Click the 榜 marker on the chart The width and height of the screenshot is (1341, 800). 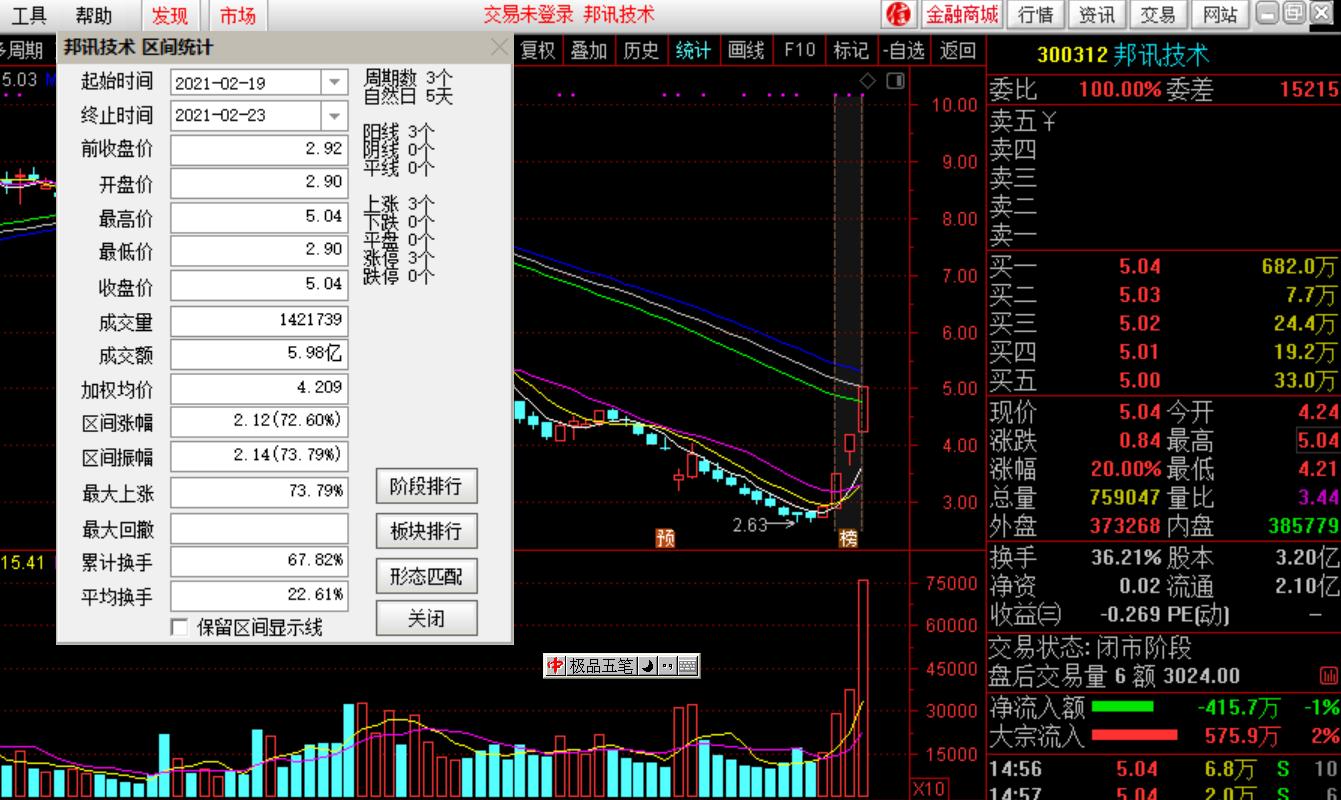848,538
